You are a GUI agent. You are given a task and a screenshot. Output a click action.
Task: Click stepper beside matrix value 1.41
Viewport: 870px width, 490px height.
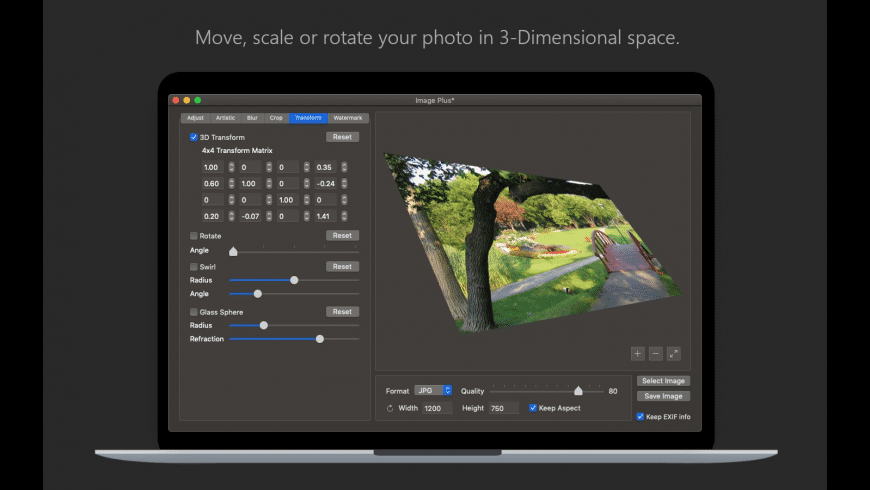(344, 216)
